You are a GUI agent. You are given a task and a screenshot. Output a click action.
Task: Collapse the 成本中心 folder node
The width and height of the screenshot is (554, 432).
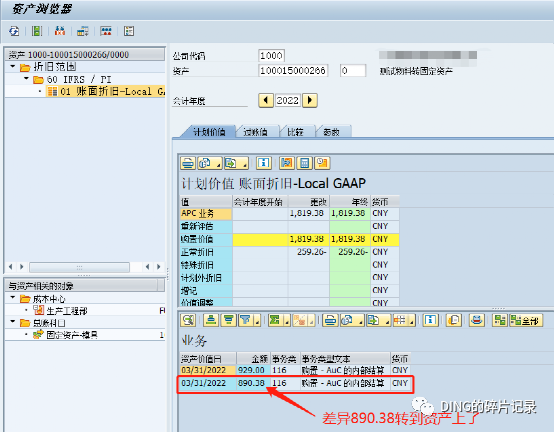(13, 298)
